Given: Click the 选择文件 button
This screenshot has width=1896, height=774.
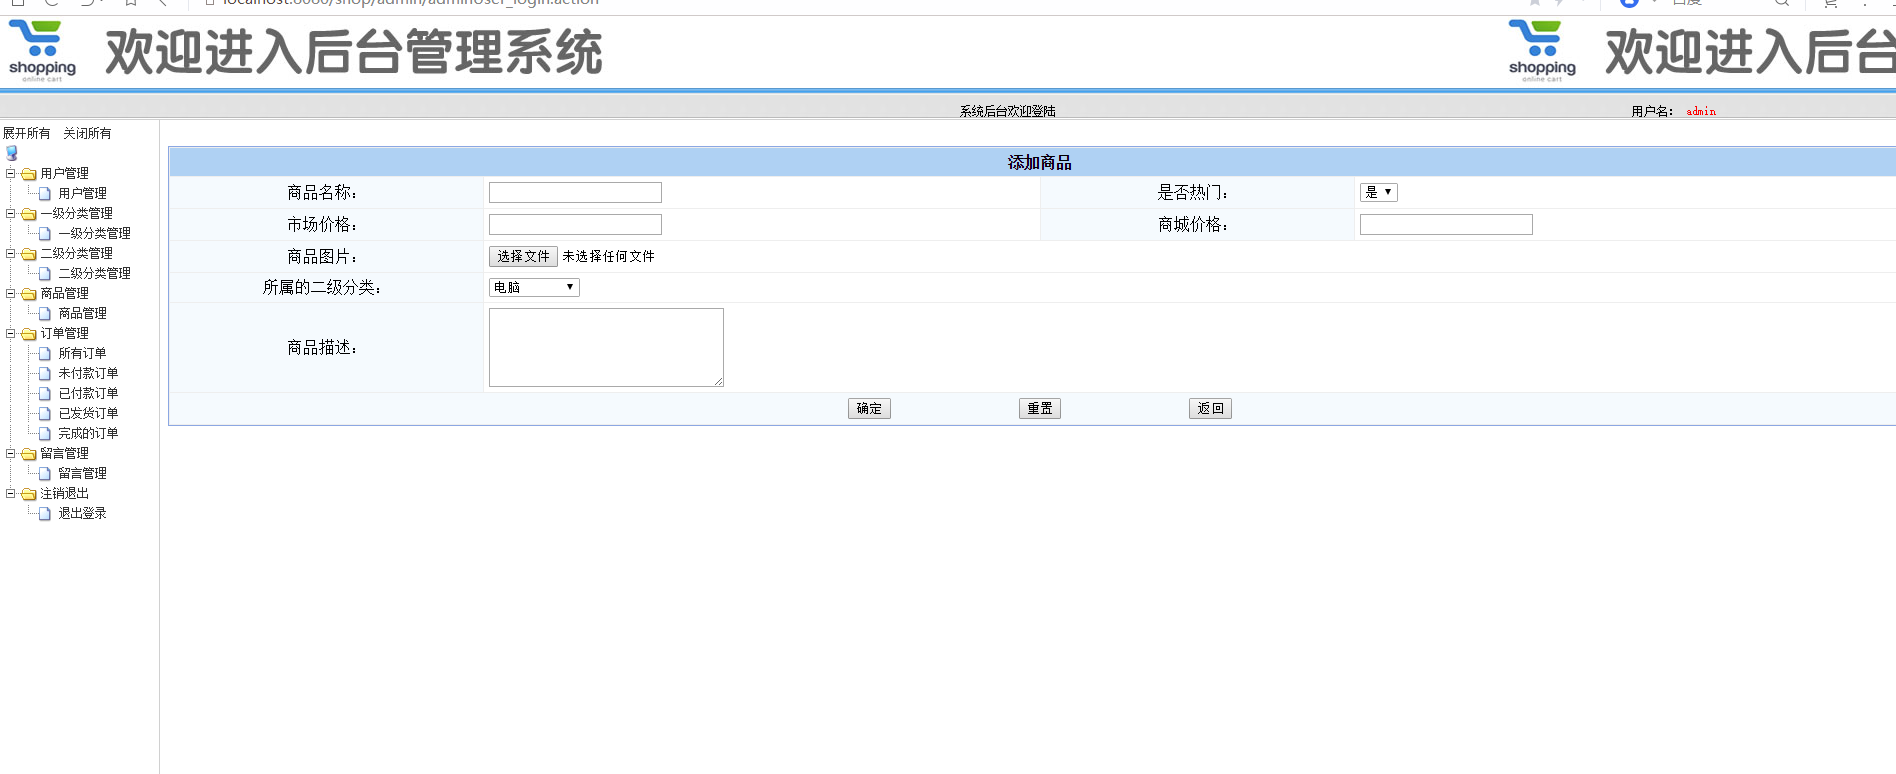Looking at the screenshot, I should pos(523,256).
